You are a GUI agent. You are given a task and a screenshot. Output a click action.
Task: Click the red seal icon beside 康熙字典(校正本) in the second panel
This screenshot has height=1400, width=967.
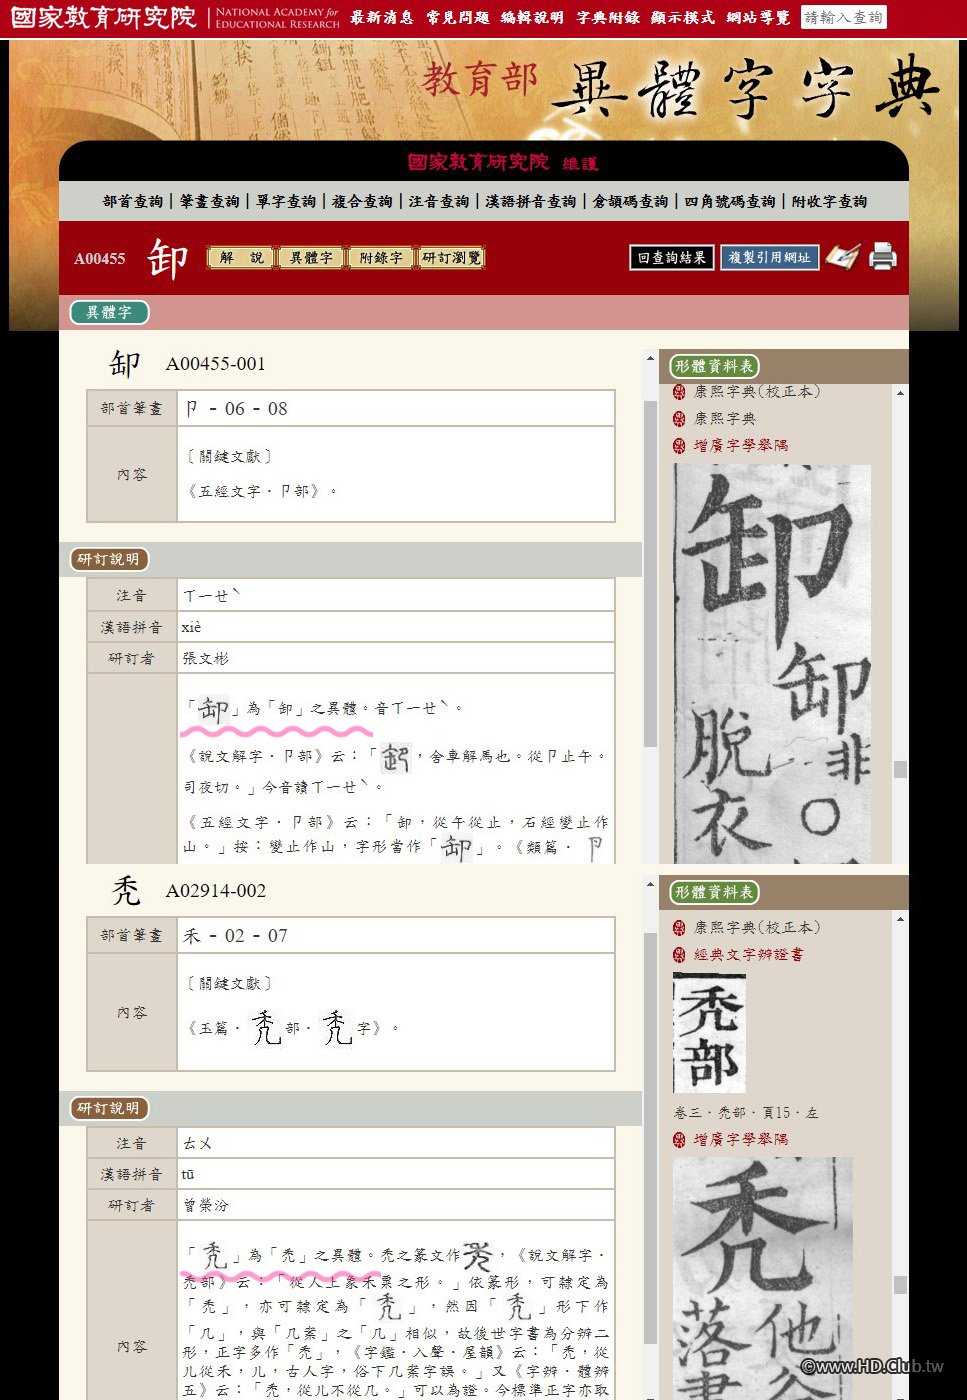[x=680, y=928]
